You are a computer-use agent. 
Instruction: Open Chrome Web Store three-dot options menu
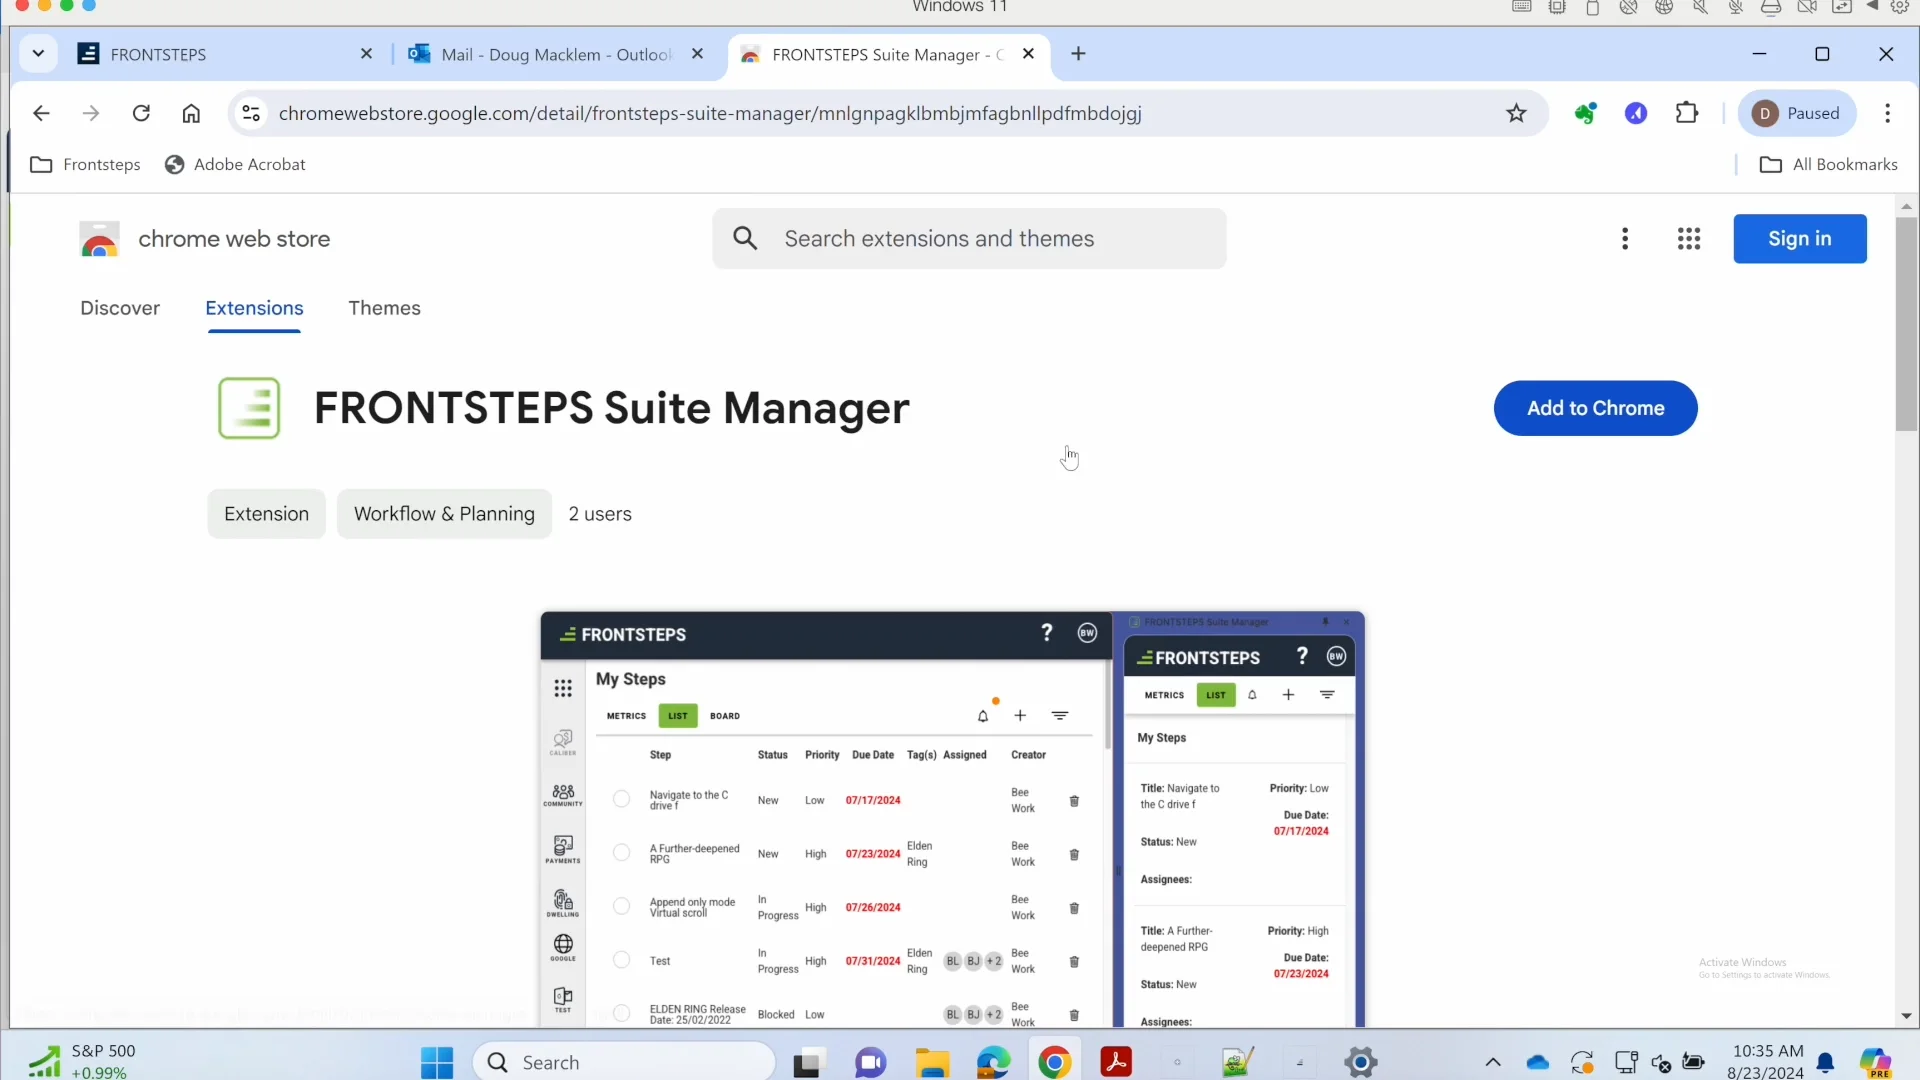(x=1625, y=239)
